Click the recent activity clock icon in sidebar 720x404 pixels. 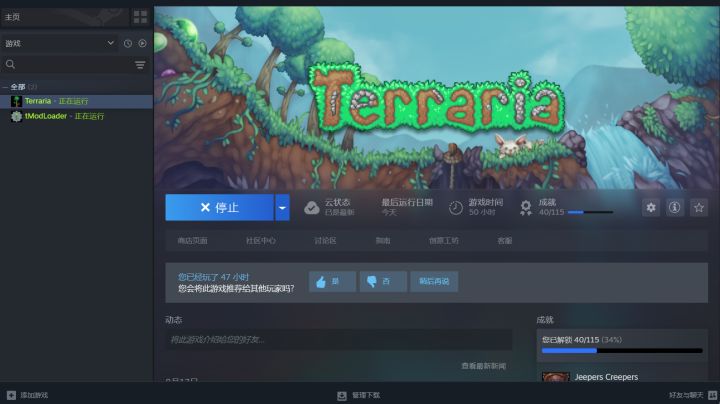coord(128,43)
